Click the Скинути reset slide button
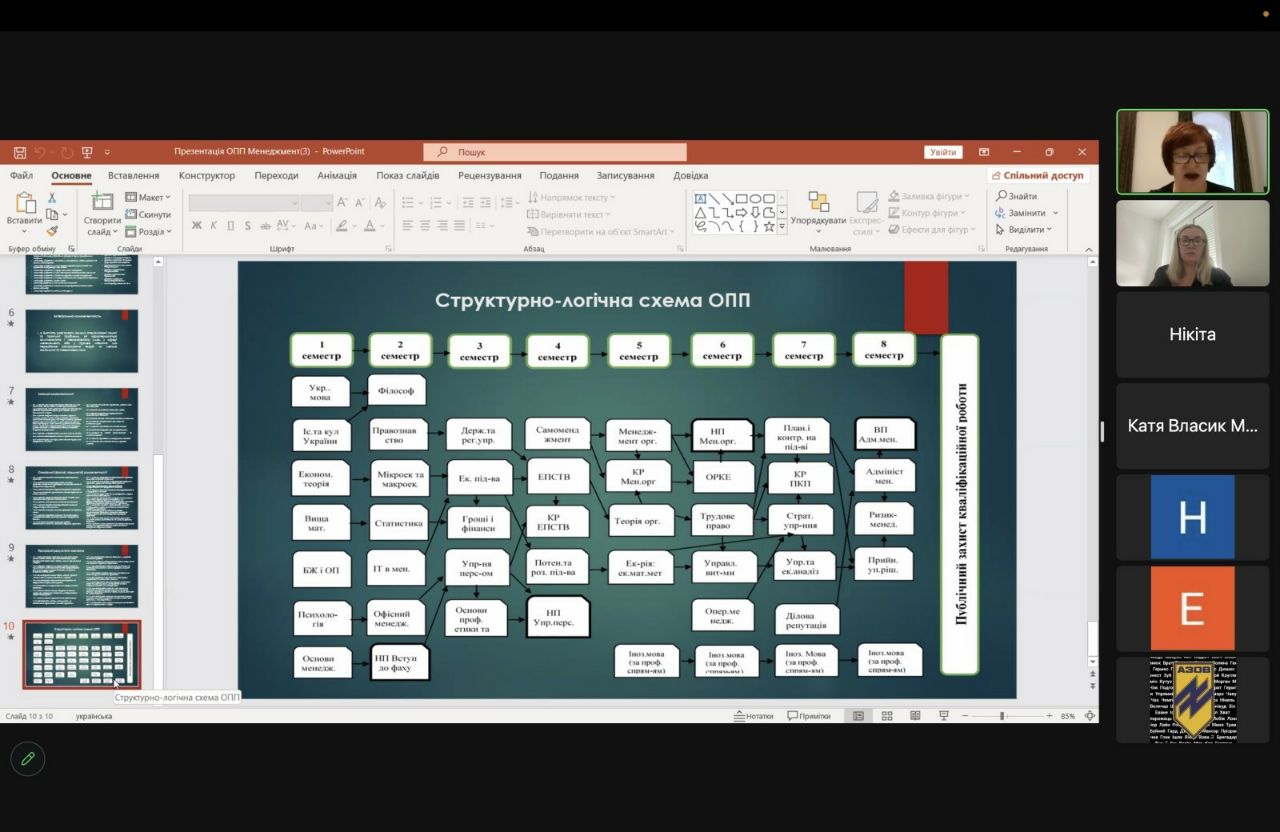Image resolution: width=1280 pixels, height=832 pixels. [148, 214]
